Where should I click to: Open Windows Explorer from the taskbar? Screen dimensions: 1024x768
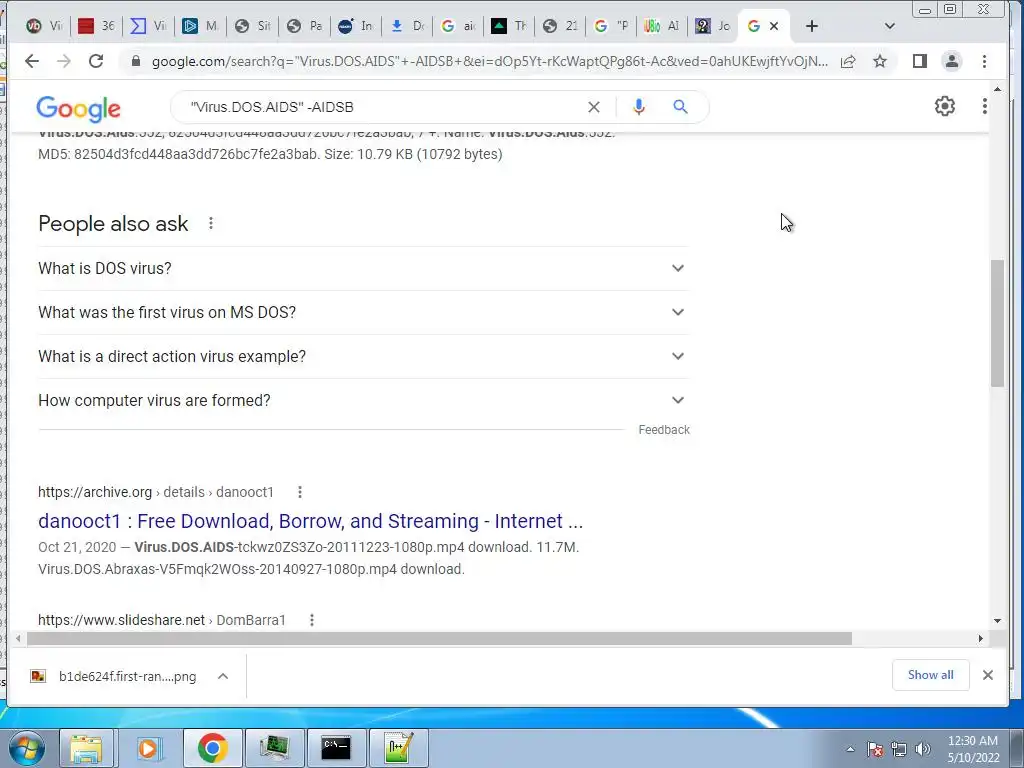click(86, 748)
